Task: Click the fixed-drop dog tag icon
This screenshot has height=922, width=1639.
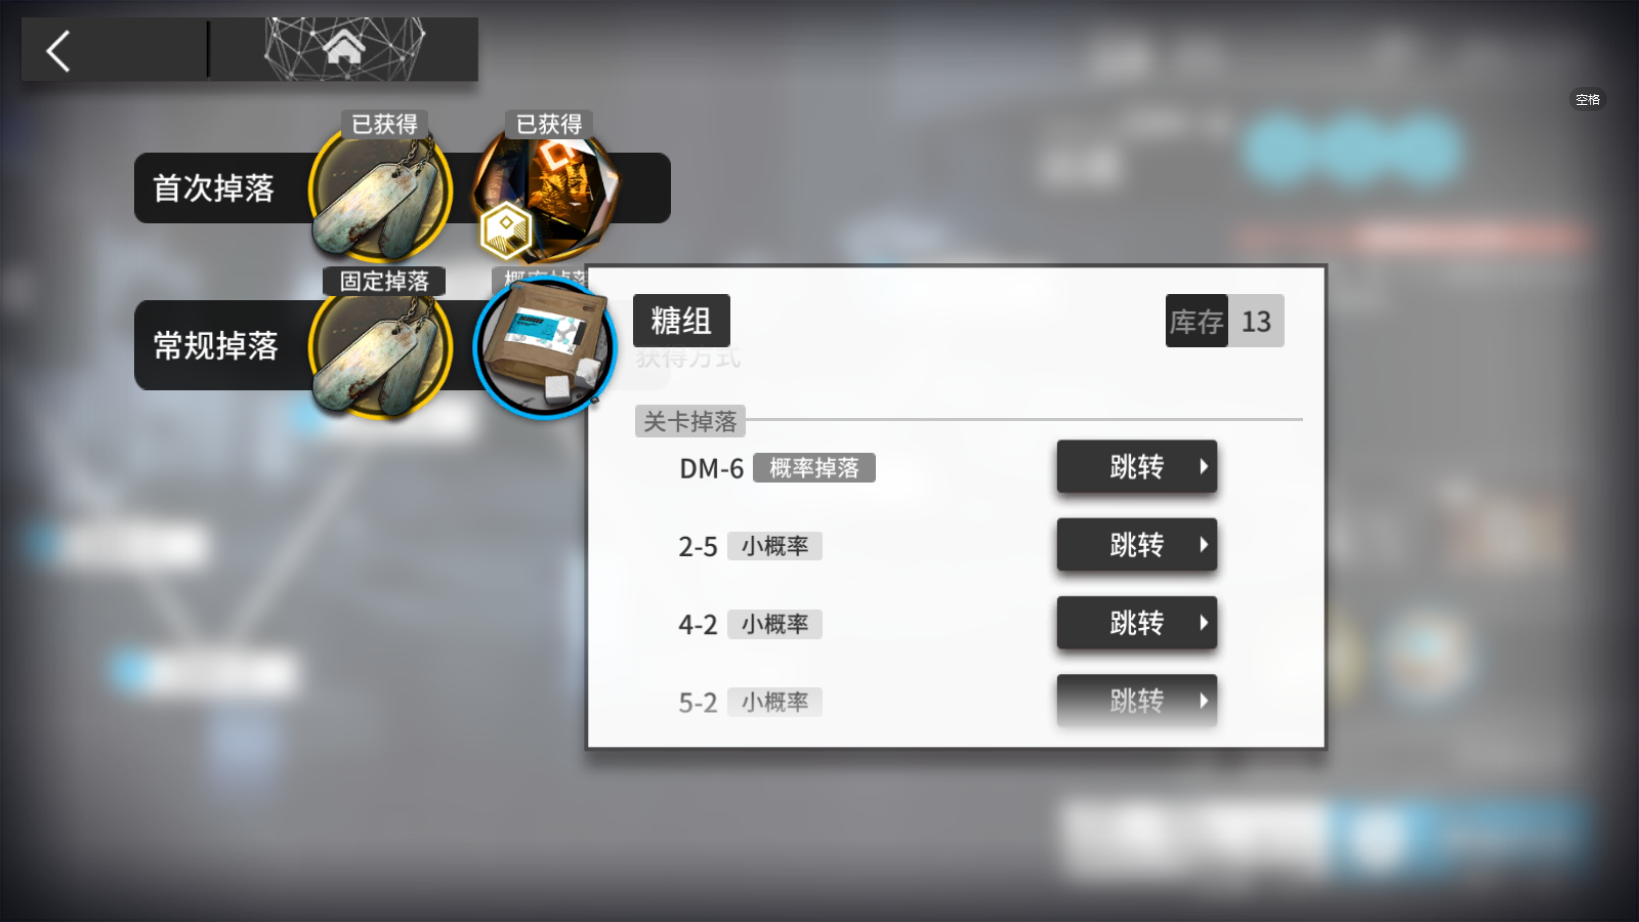Action: (x=380, y=351)
